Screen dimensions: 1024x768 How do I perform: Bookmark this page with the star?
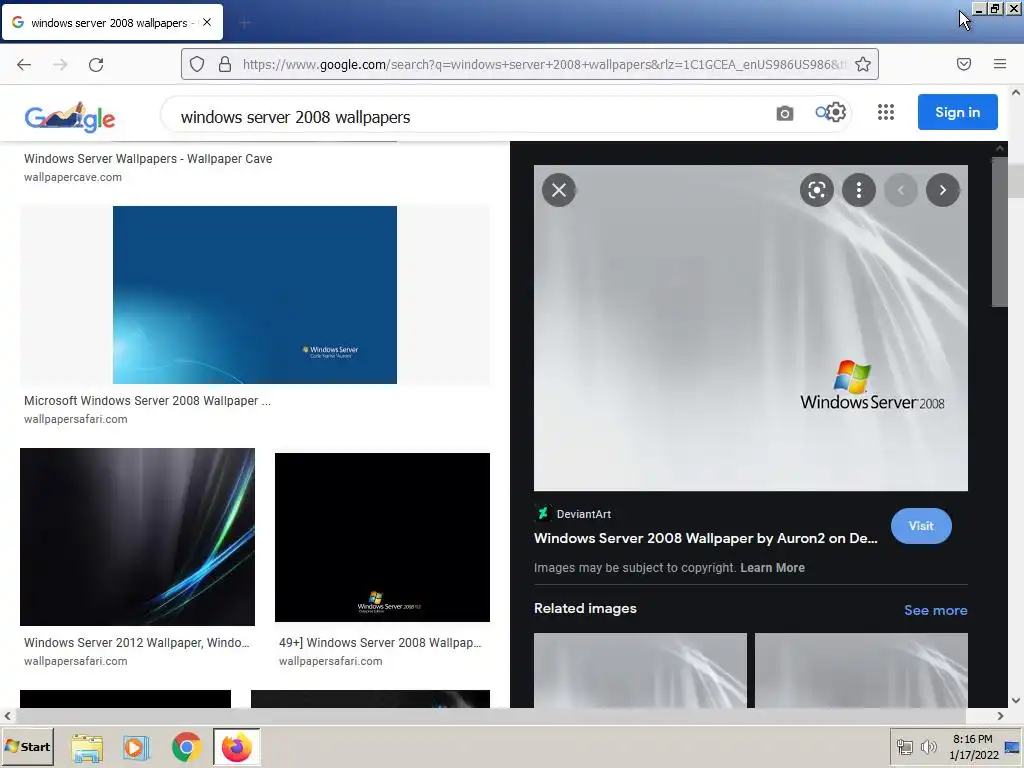(x=863, y=64)
